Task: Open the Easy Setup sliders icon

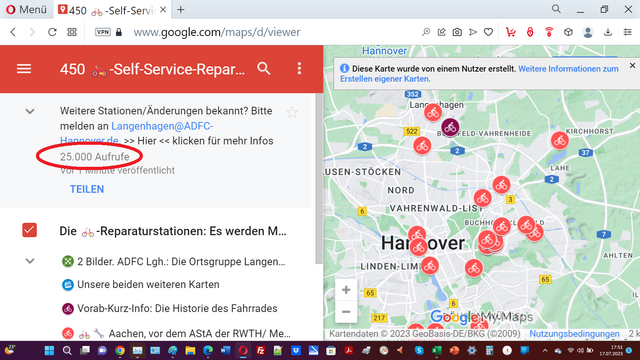Action: click(x=628, y=32)
